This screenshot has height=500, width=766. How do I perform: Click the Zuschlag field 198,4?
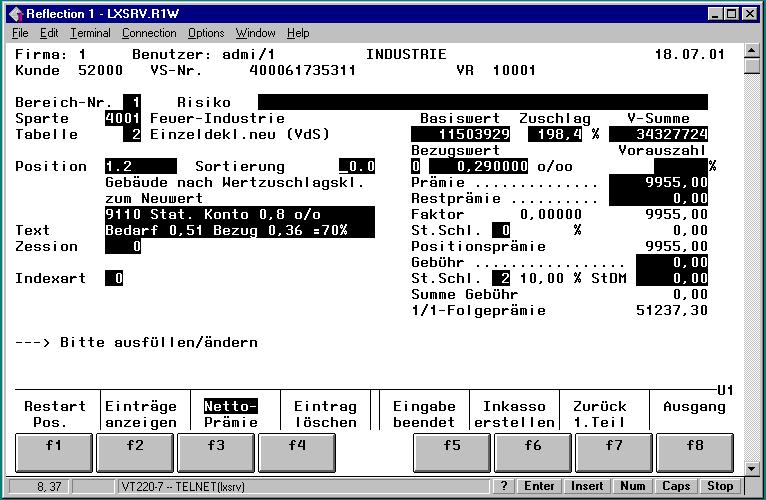555,134
